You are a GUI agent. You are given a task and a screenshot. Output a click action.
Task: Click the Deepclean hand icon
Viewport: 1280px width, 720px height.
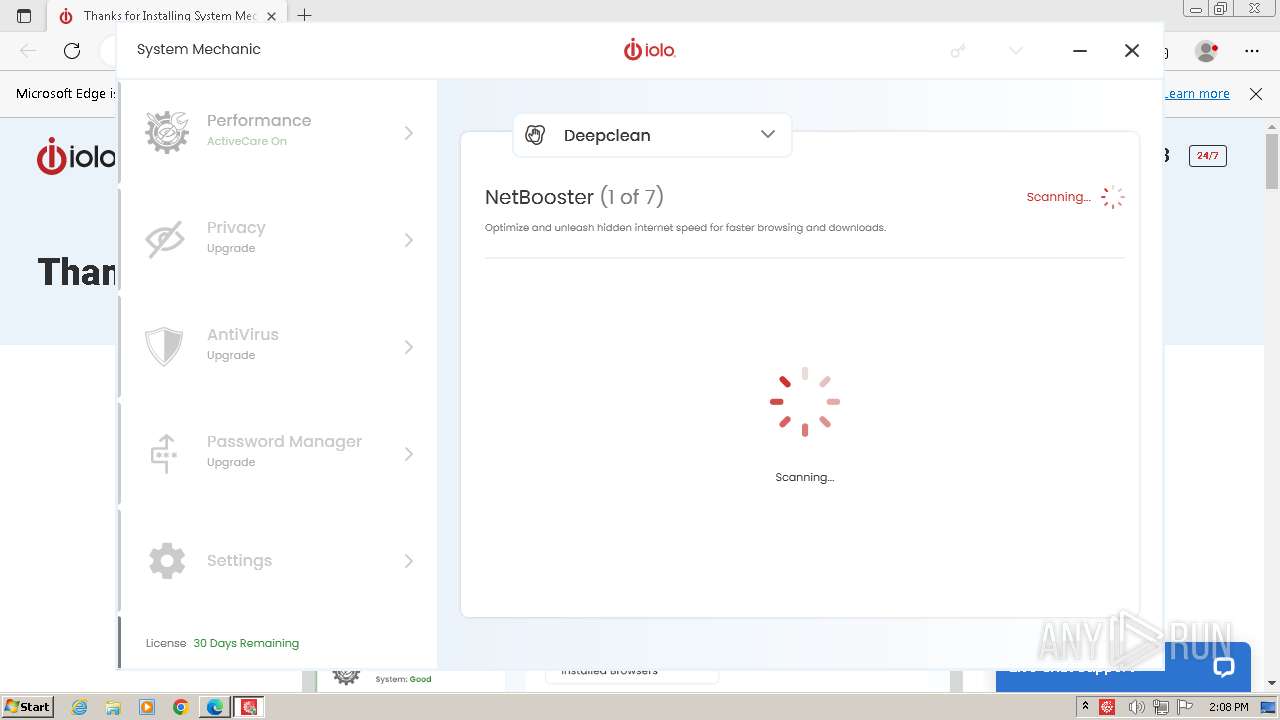(x=535, y=135)
